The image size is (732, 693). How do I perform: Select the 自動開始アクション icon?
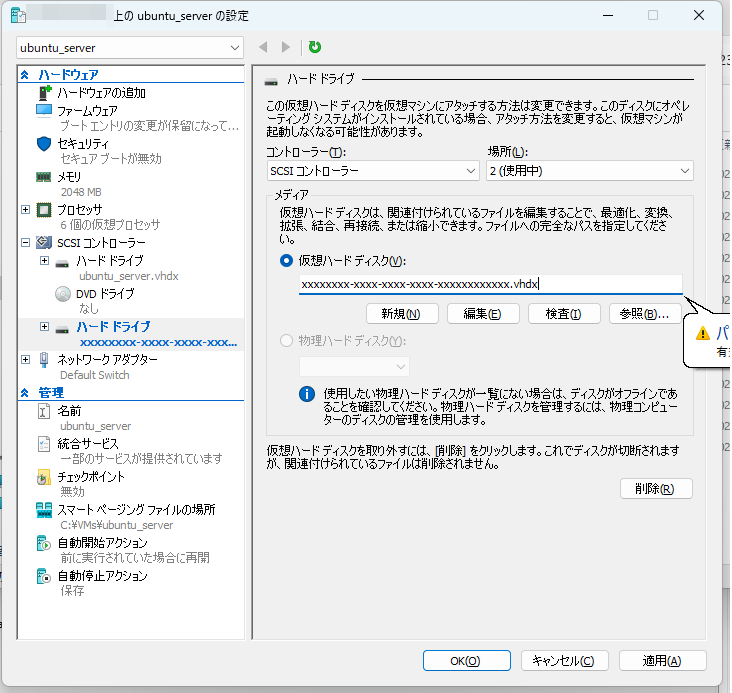click(x=44, y=543)
